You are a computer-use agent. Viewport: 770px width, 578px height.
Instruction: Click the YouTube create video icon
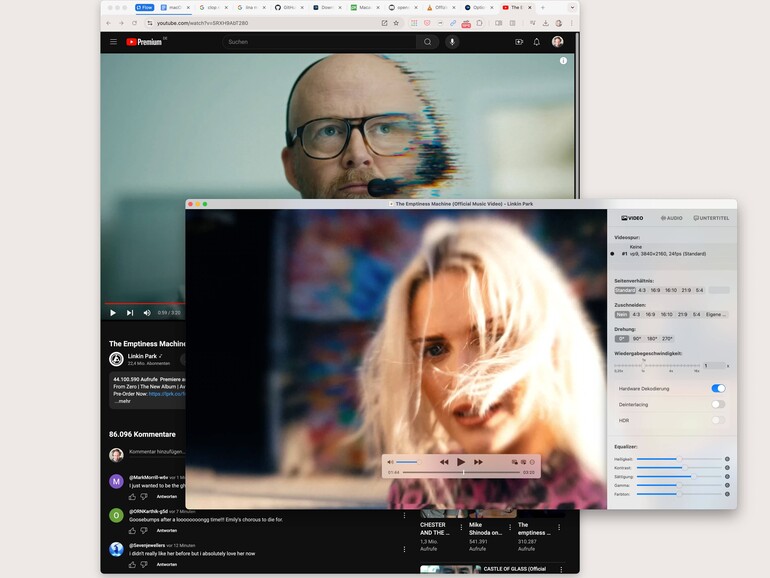tap(519, 42)
